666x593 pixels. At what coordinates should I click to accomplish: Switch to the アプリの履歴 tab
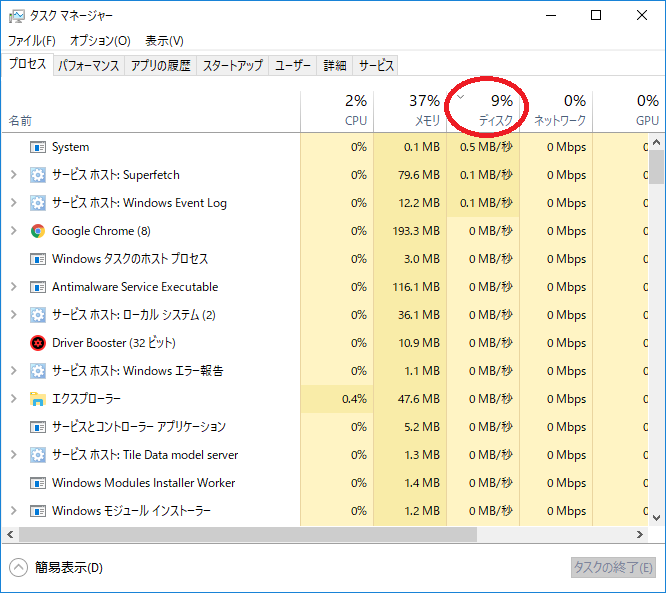pos(161,65)
